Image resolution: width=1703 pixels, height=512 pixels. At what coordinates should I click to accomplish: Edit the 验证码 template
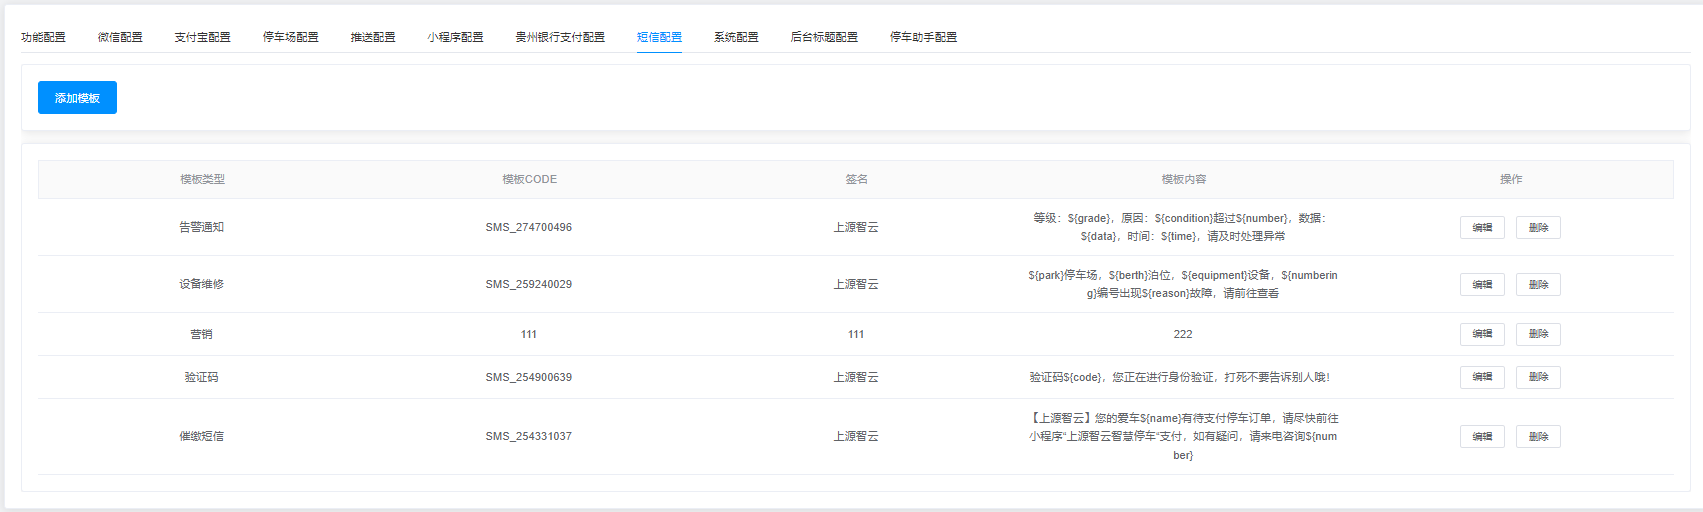[1482, 377]
